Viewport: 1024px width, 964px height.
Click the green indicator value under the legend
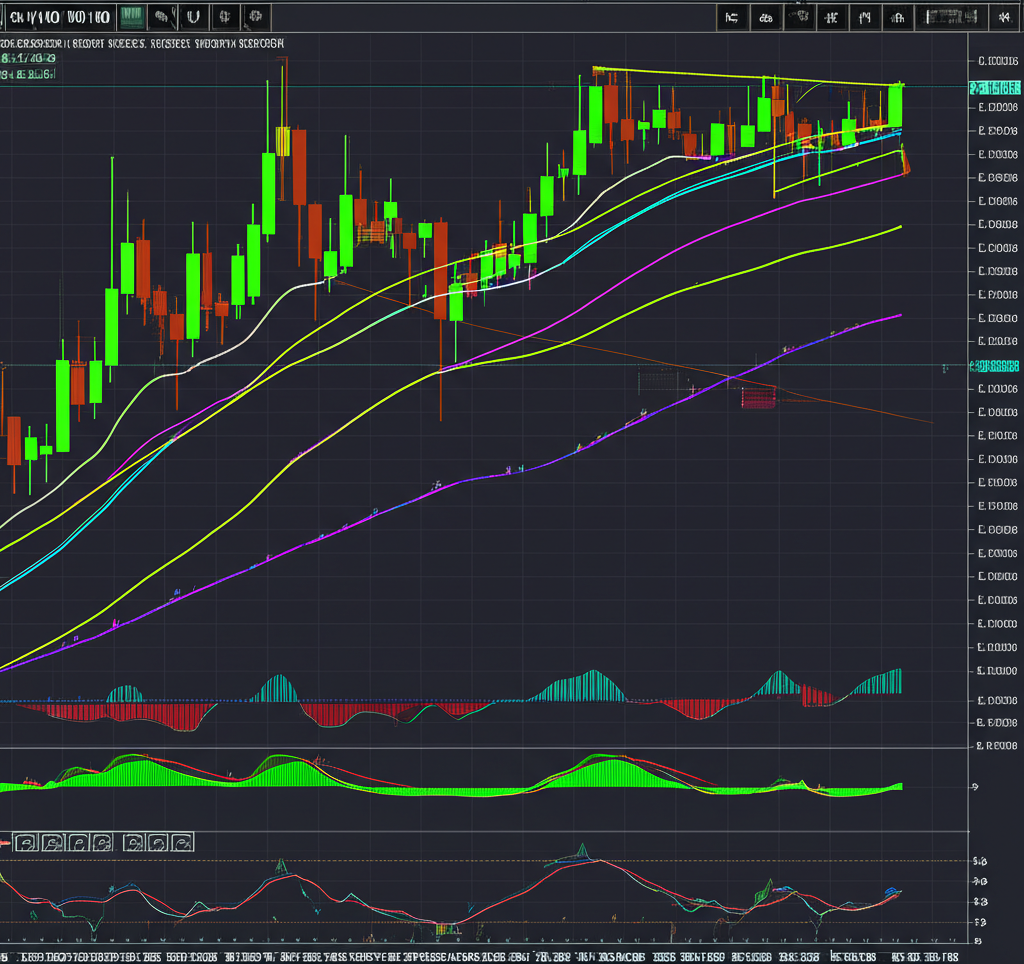(28, 59)
